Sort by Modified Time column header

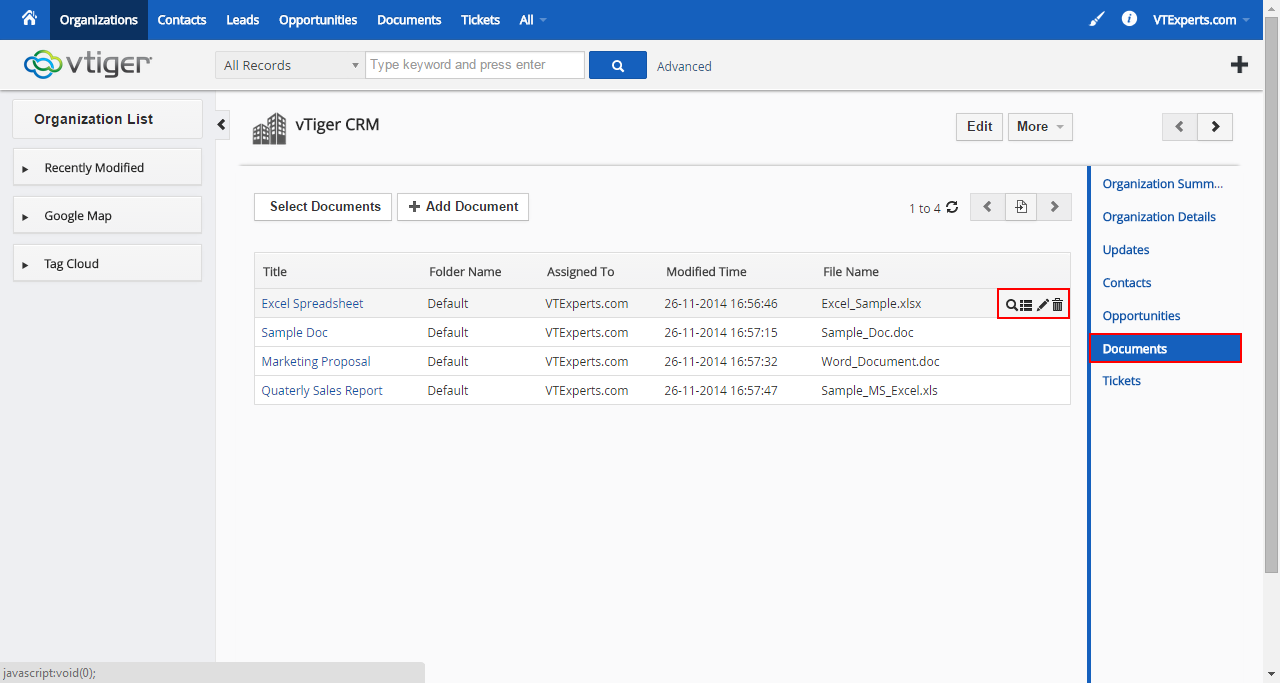(x=706, y=272)
